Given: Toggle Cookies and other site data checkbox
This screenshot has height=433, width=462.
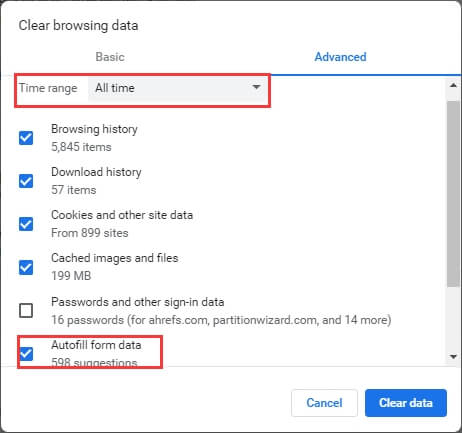Looking at the screenshot, I should 26,224.
